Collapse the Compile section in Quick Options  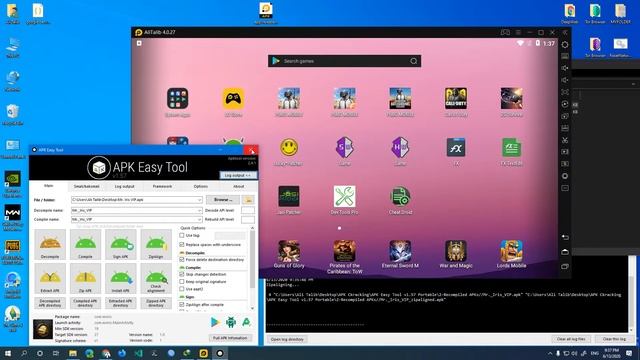click(x=182, y=268)
